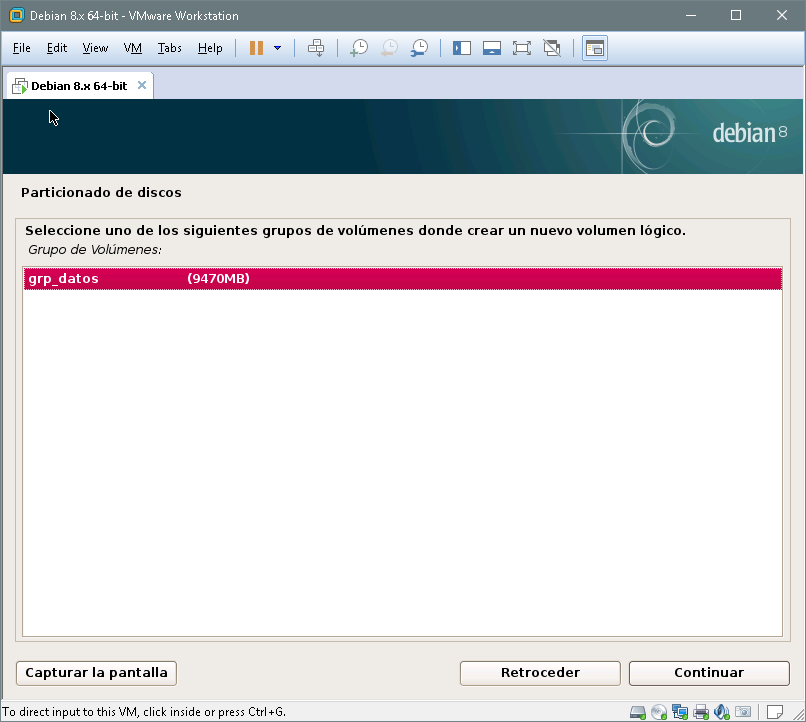Image resolution: width=806 pixels, height=722 pixels.
Task: Open the View menu
Action: [95, 48]
